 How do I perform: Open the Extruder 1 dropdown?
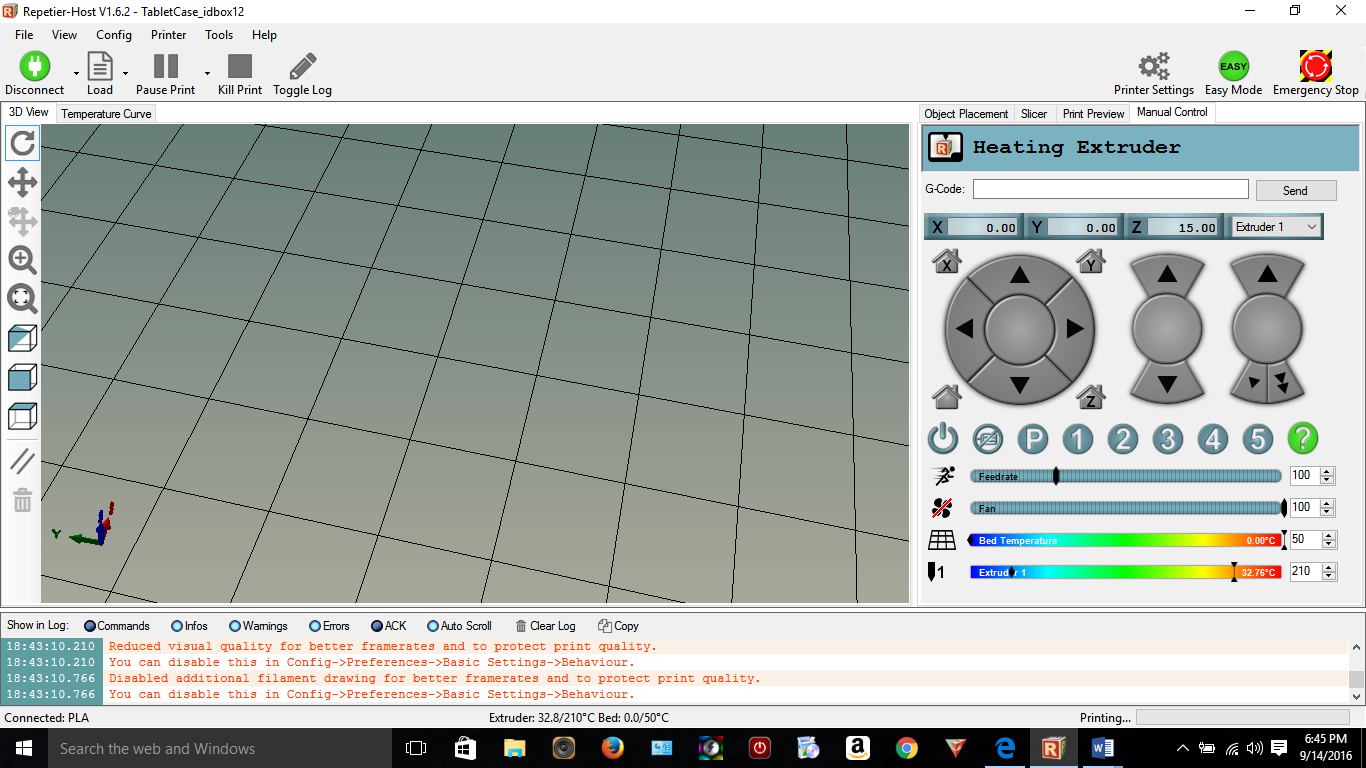point(1277,227)
